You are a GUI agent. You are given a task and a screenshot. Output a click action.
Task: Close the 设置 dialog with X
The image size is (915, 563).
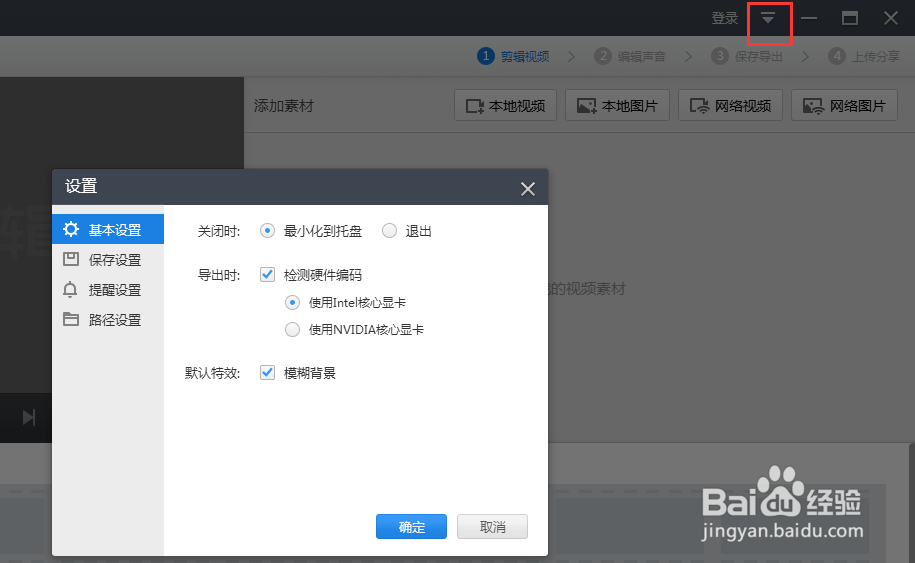528,188
